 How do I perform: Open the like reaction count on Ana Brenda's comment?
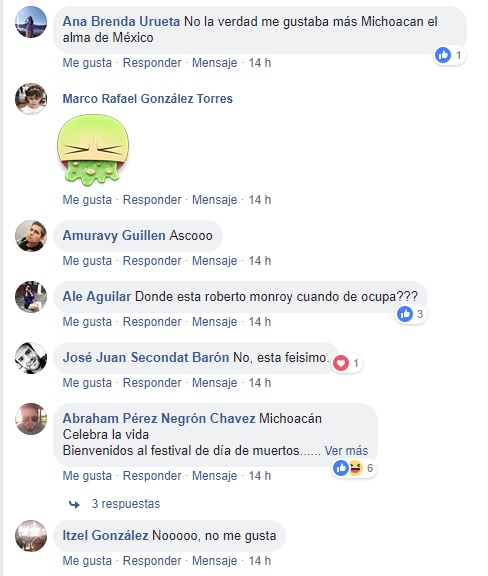pyautogui.click(x=449, y=55)
